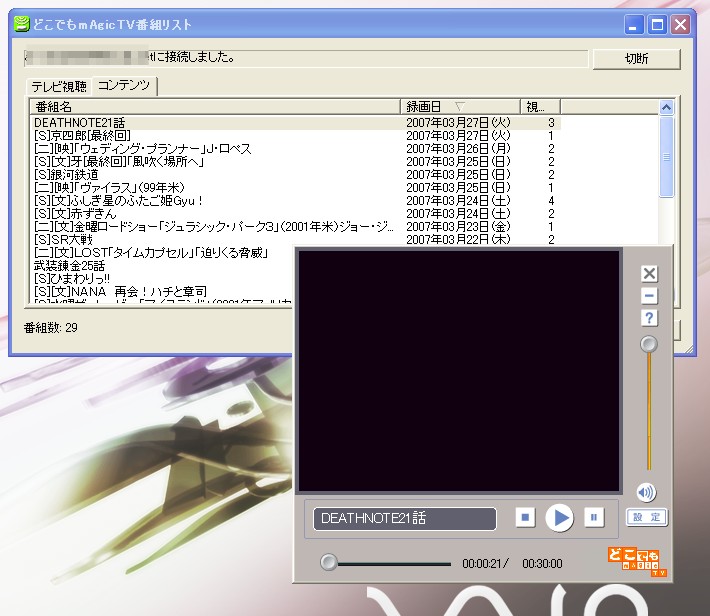The width and height of the screenshot is (710, 616).
Task: Close the どこでもmAgicTV番組リスト window
Action: (x=681, y=24)
